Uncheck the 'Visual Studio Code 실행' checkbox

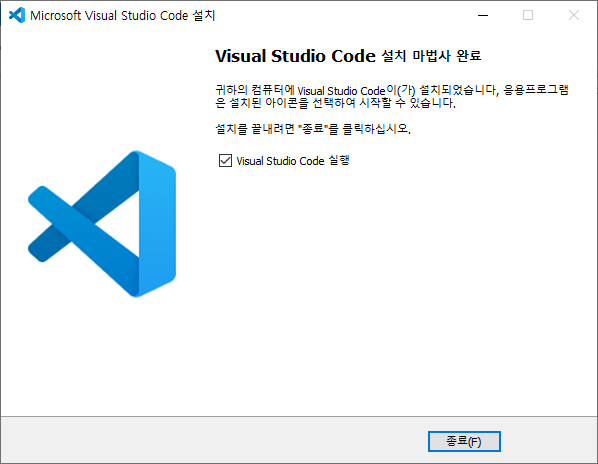[225, 161]
